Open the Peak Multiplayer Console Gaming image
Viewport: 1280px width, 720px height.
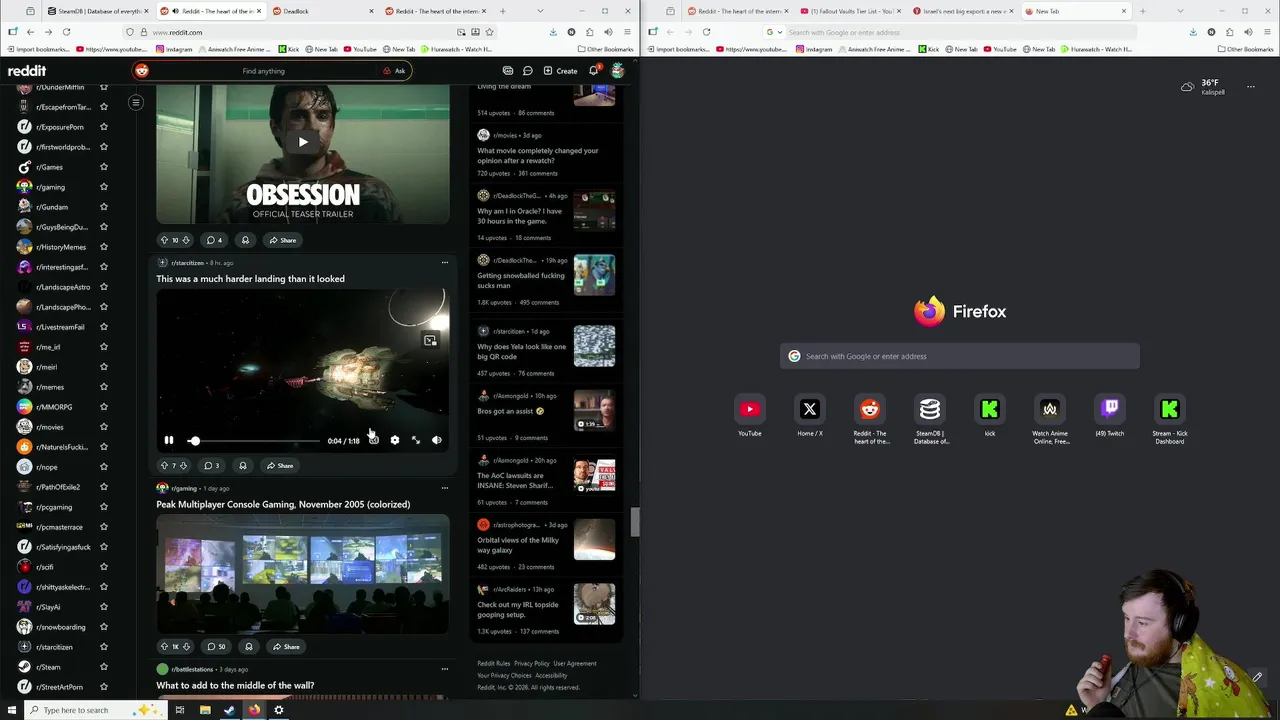[303, 574]
